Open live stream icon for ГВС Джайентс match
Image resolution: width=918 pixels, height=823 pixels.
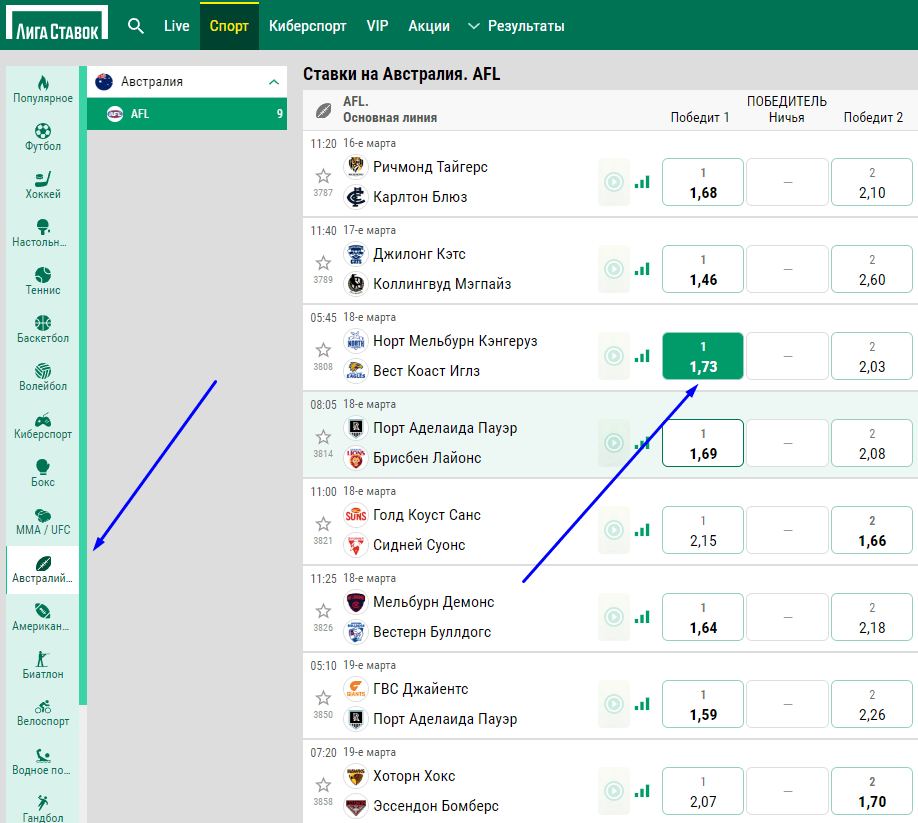click(614, 704)
